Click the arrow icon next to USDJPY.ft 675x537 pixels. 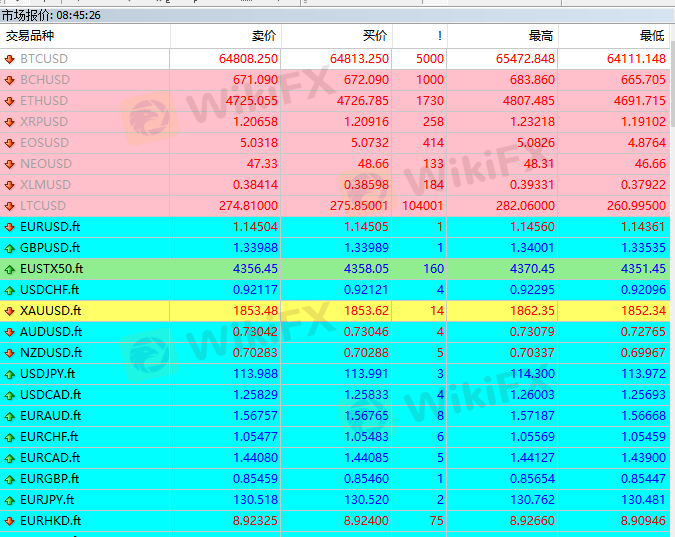[10, 374]
